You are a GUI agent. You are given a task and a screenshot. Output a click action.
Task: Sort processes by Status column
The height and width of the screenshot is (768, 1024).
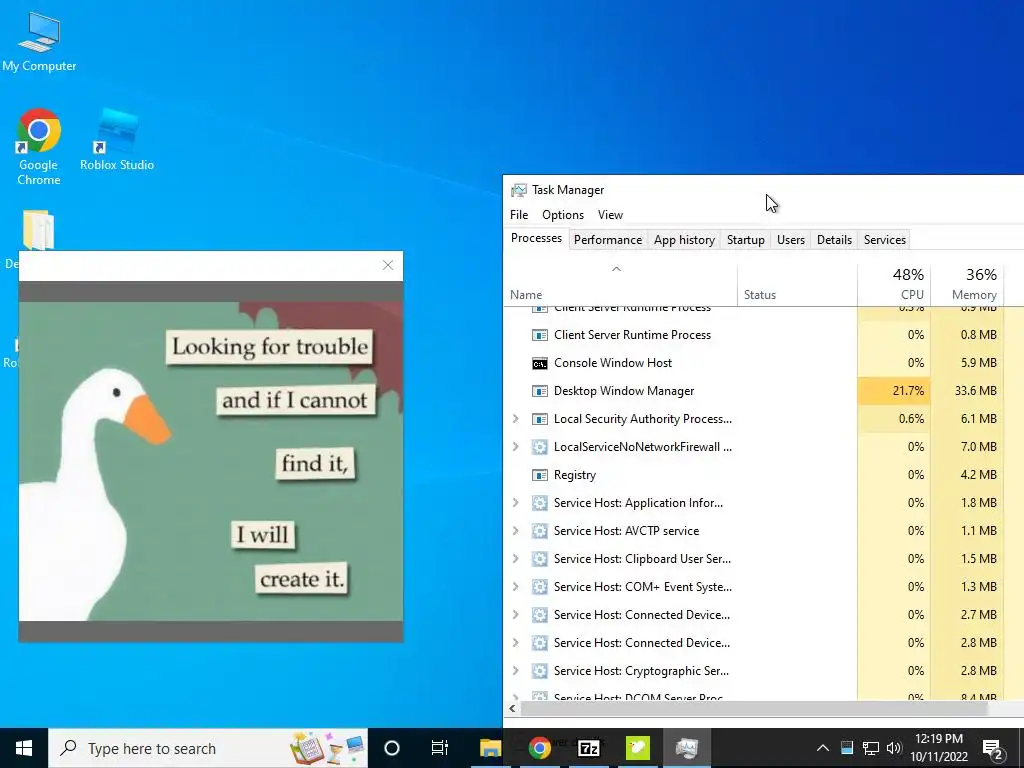(x=797, y=285)
